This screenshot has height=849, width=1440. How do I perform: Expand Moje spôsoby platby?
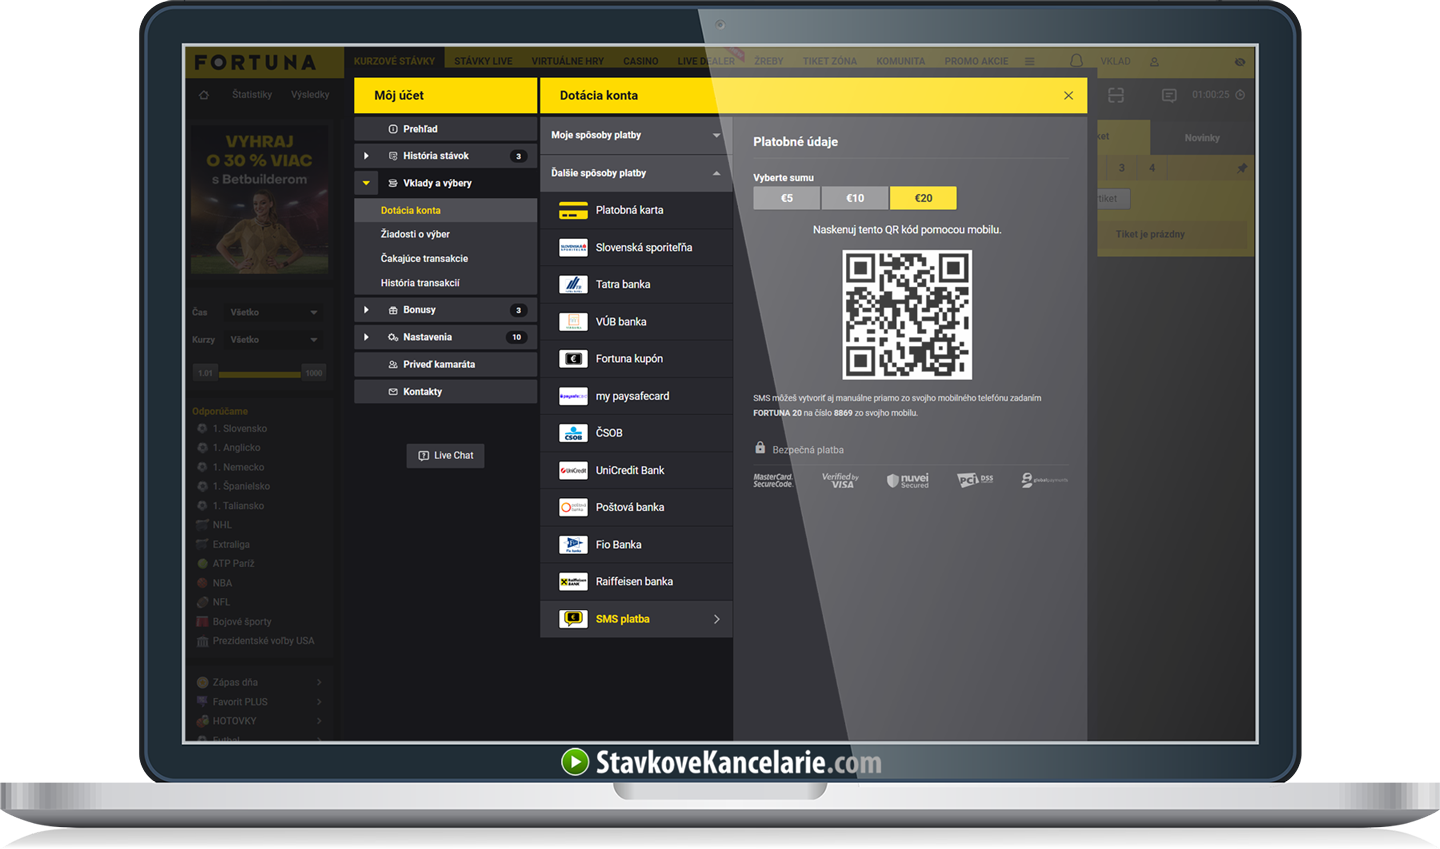click(x=636, y=135)
